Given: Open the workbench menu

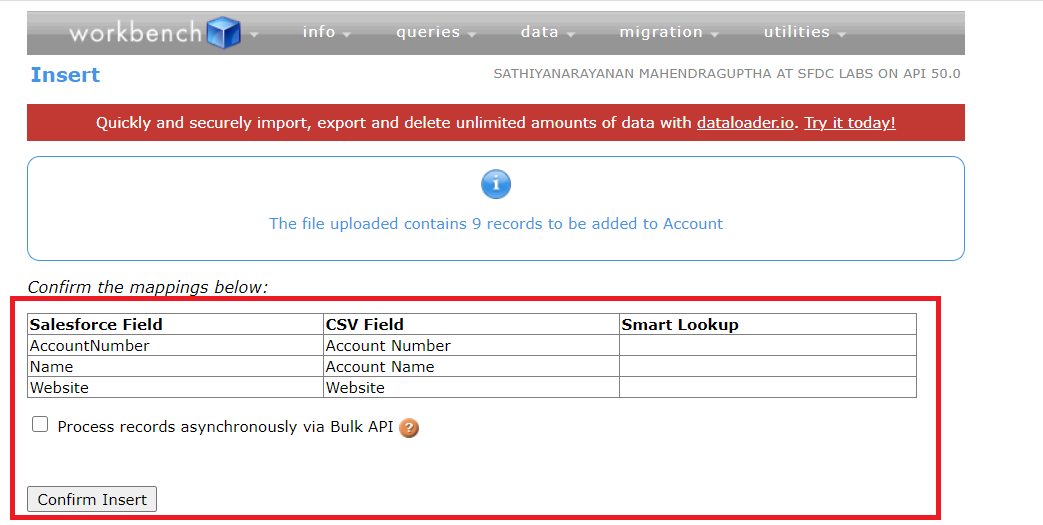Looking at the screenshot, I should point(136,33).
